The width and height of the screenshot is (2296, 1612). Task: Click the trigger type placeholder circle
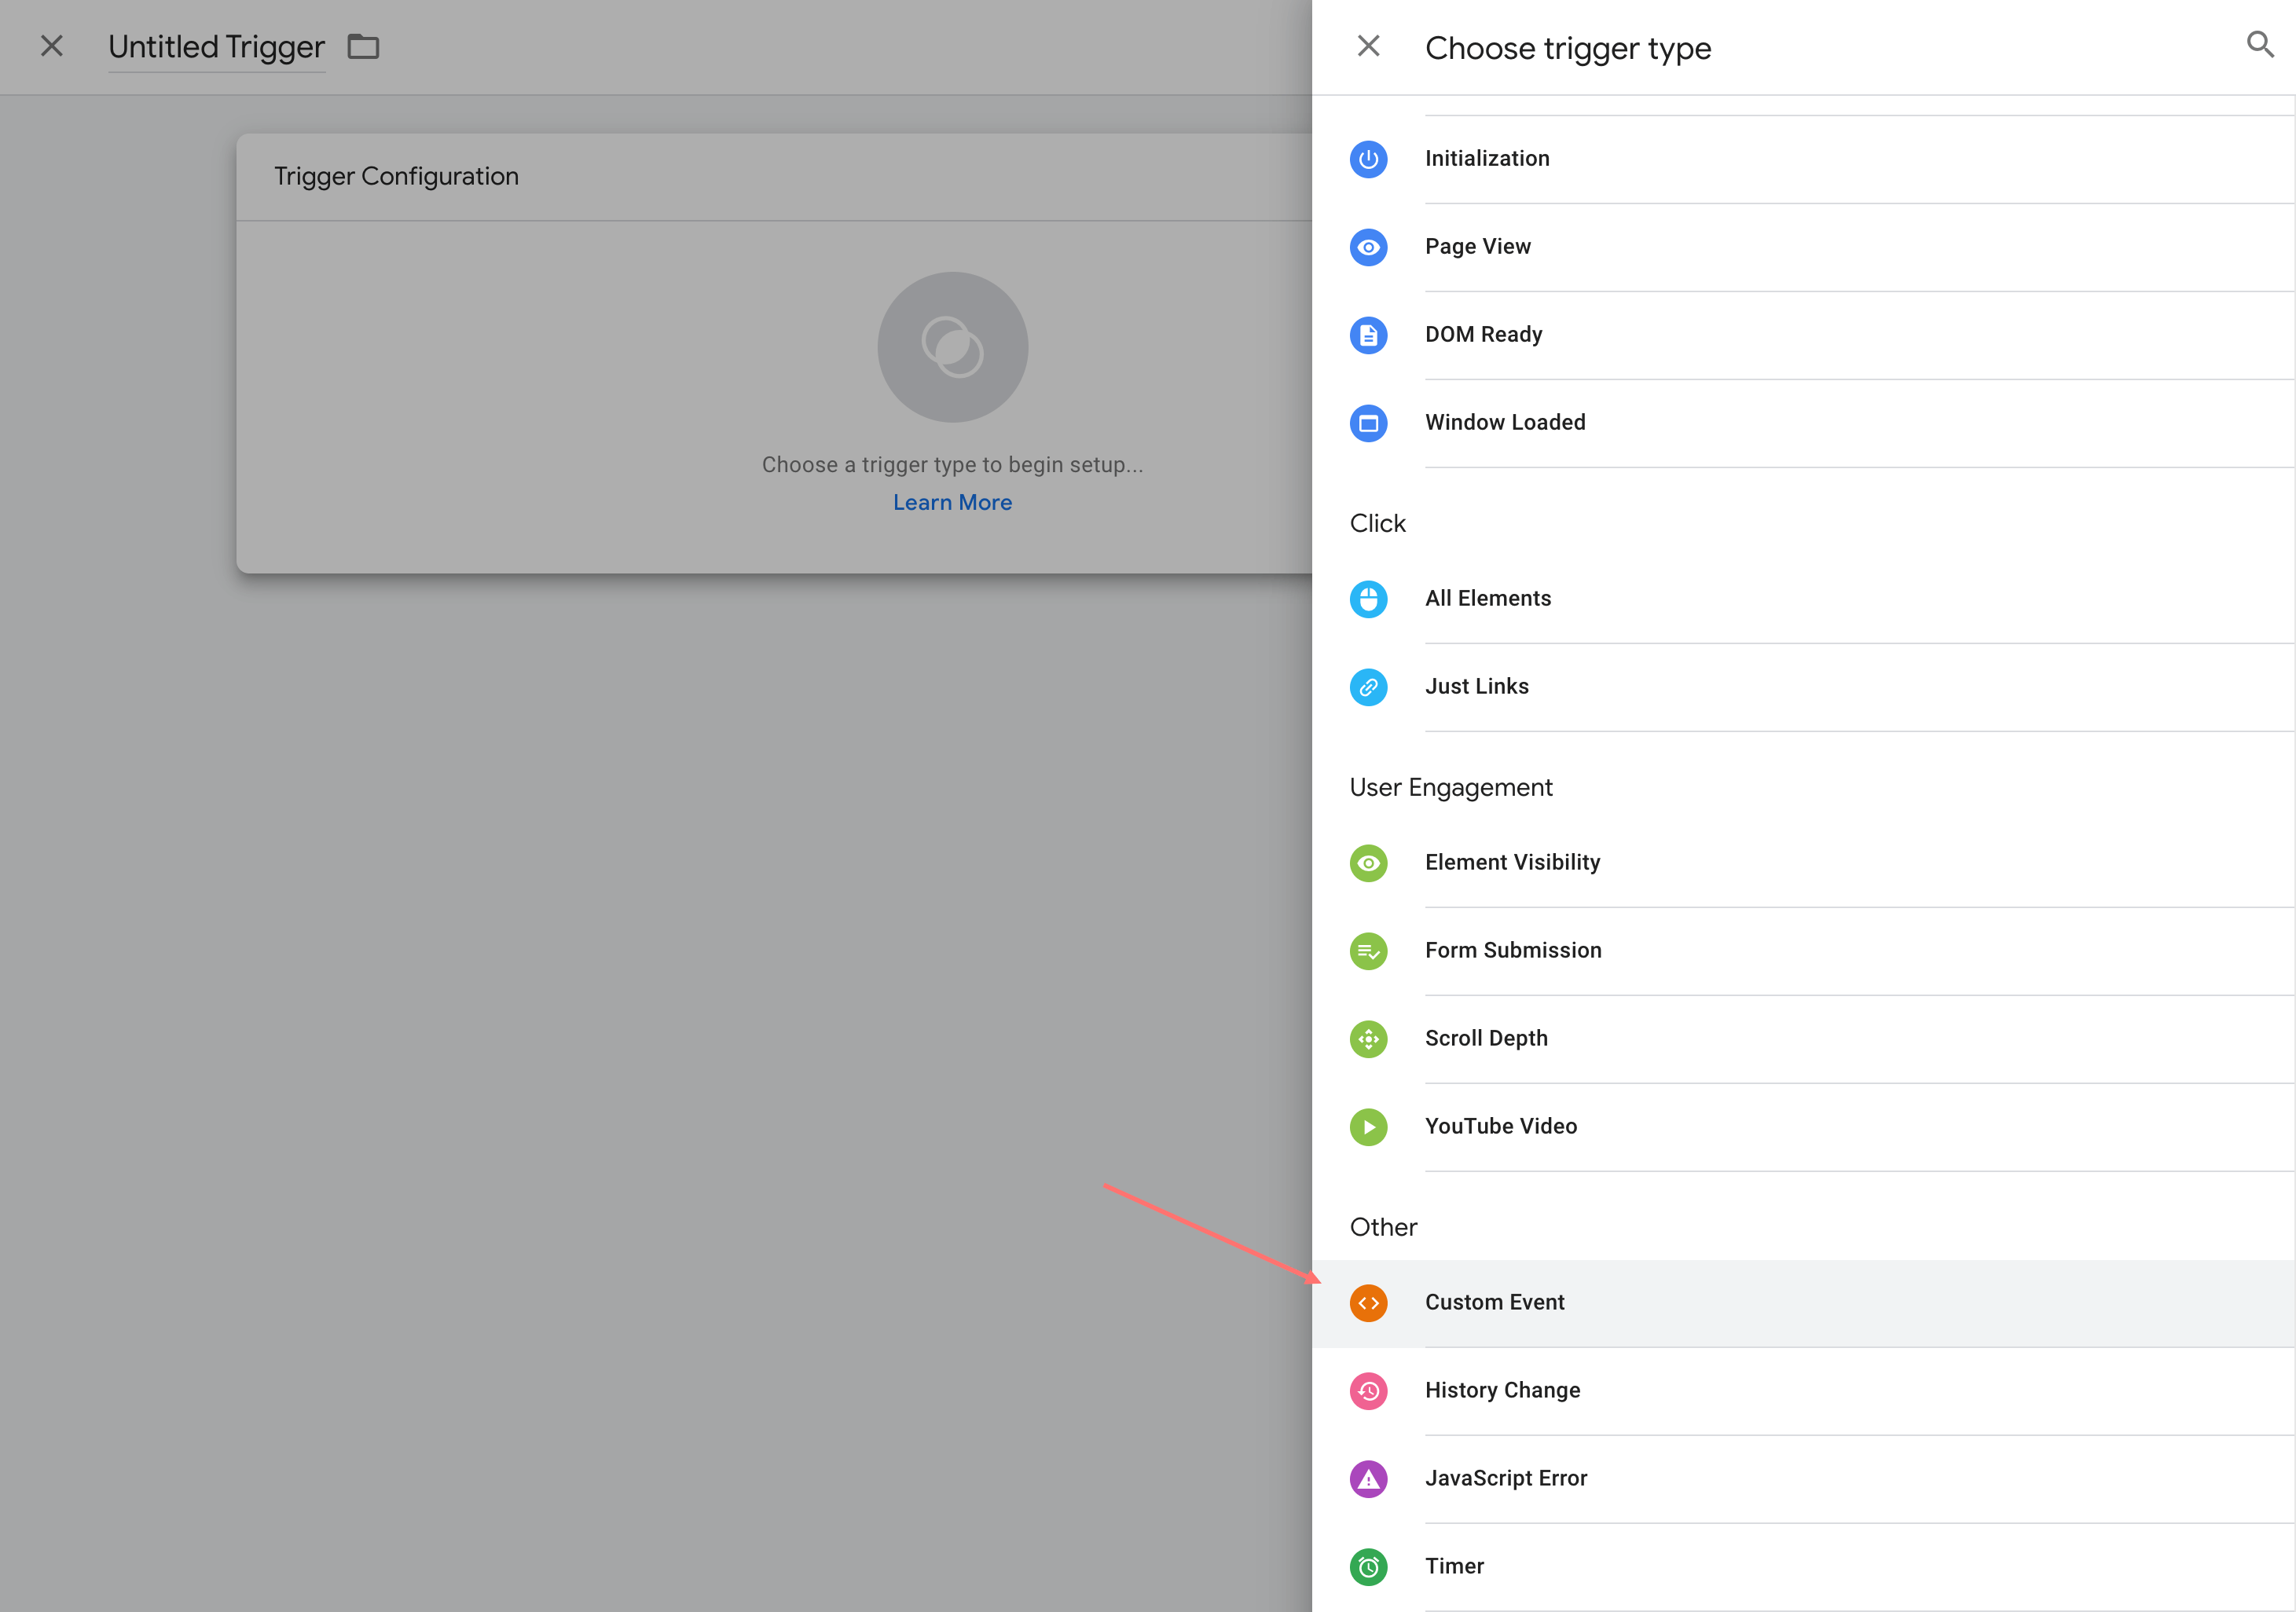[x=952, y=347]
